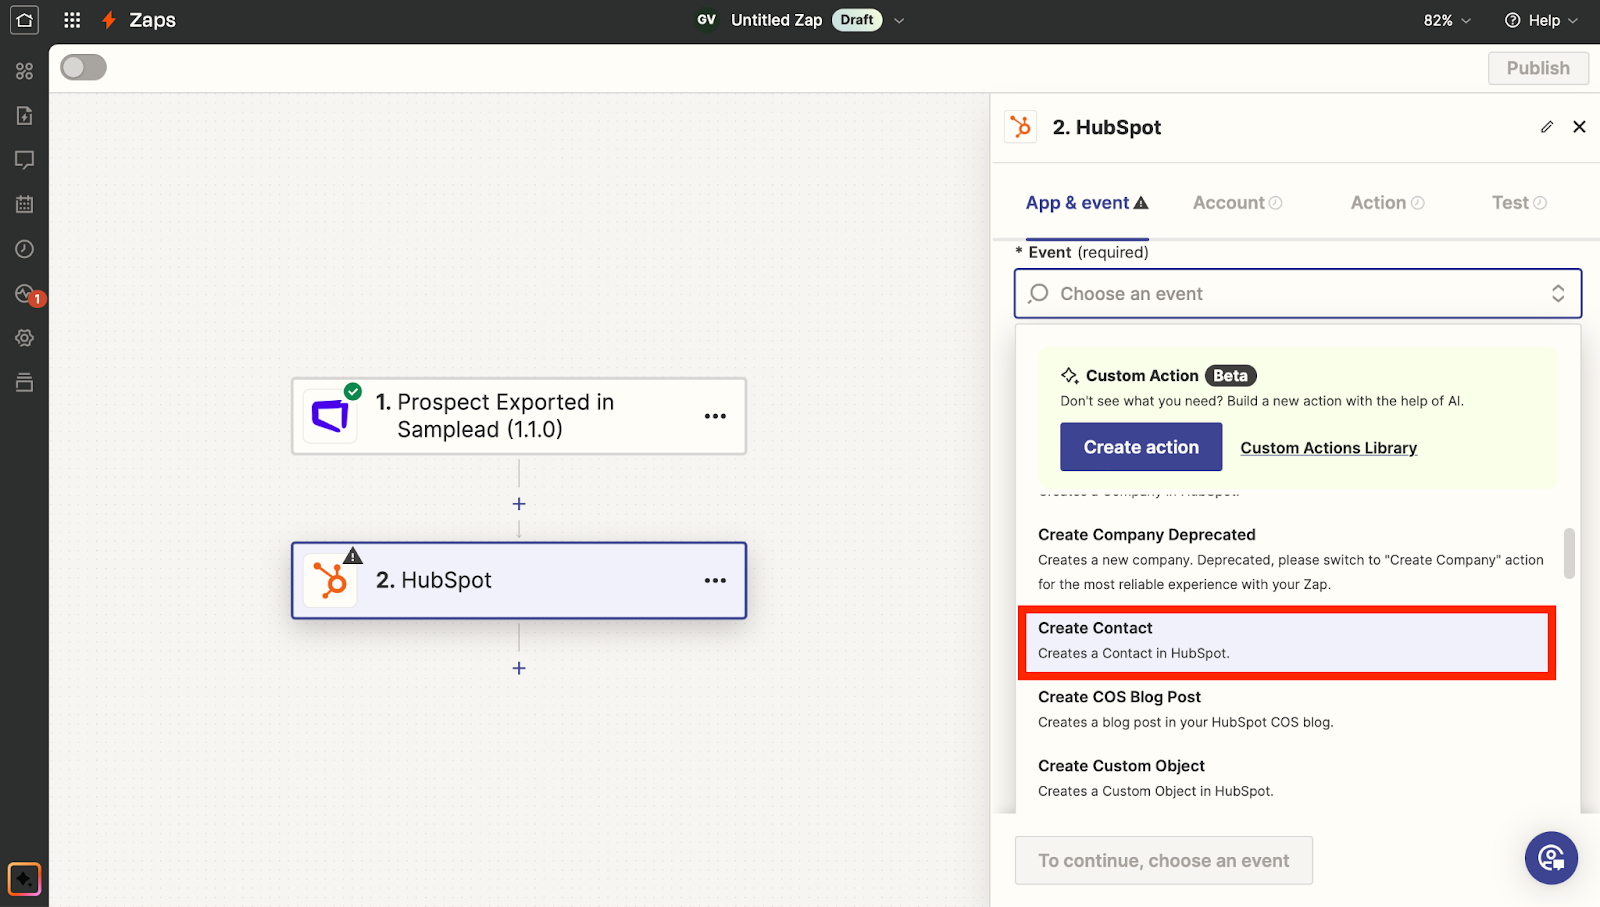Open the dashboard icon in sidebar

24,71
